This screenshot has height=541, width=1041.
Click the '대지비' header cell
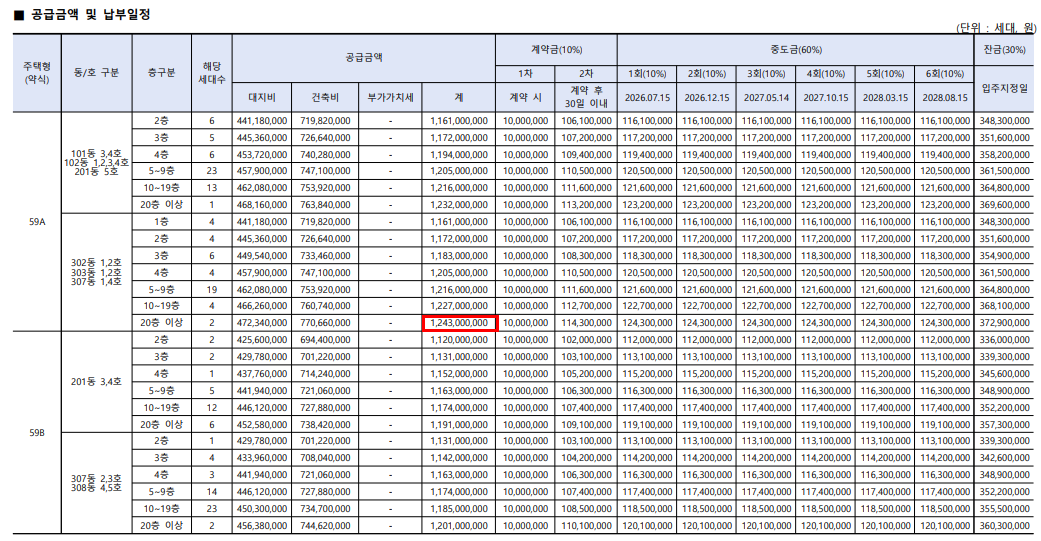262,98
